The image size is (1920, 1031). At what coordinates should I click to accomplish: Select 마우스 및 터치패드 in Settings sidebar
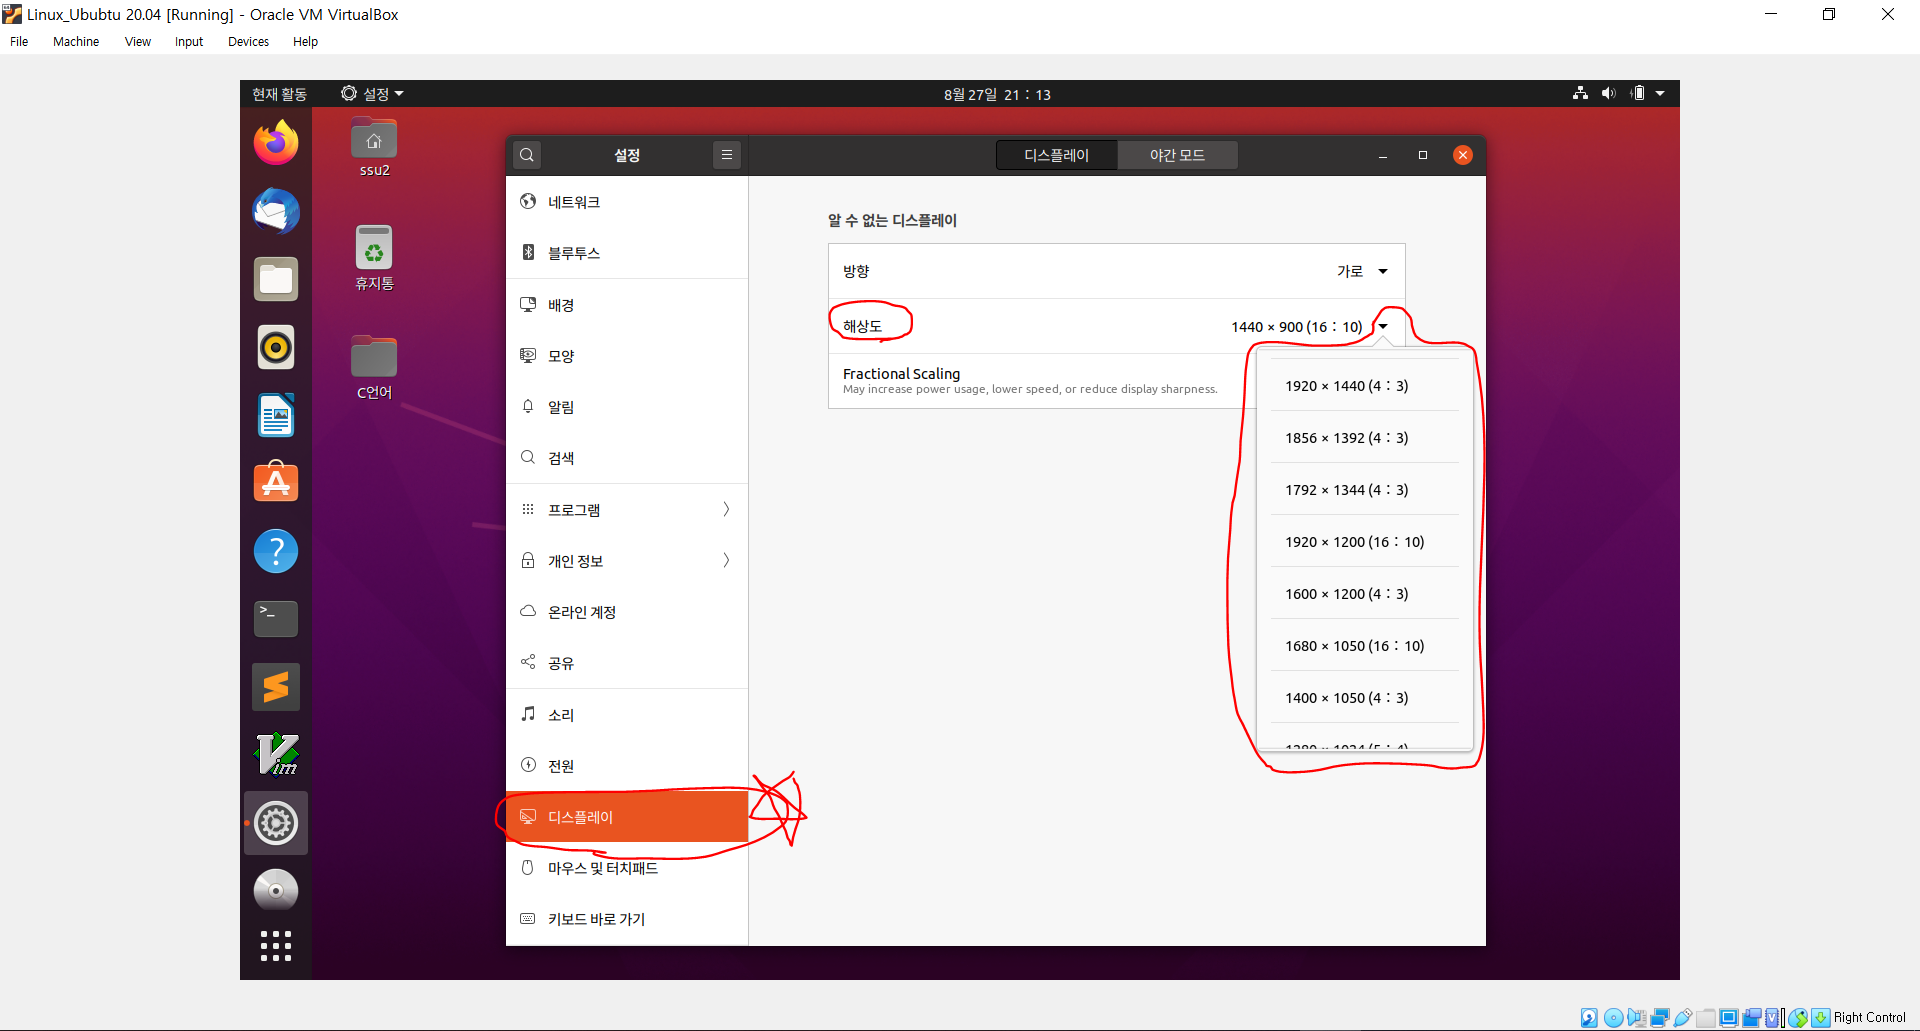pyautogui.click(x=627, y=868)
